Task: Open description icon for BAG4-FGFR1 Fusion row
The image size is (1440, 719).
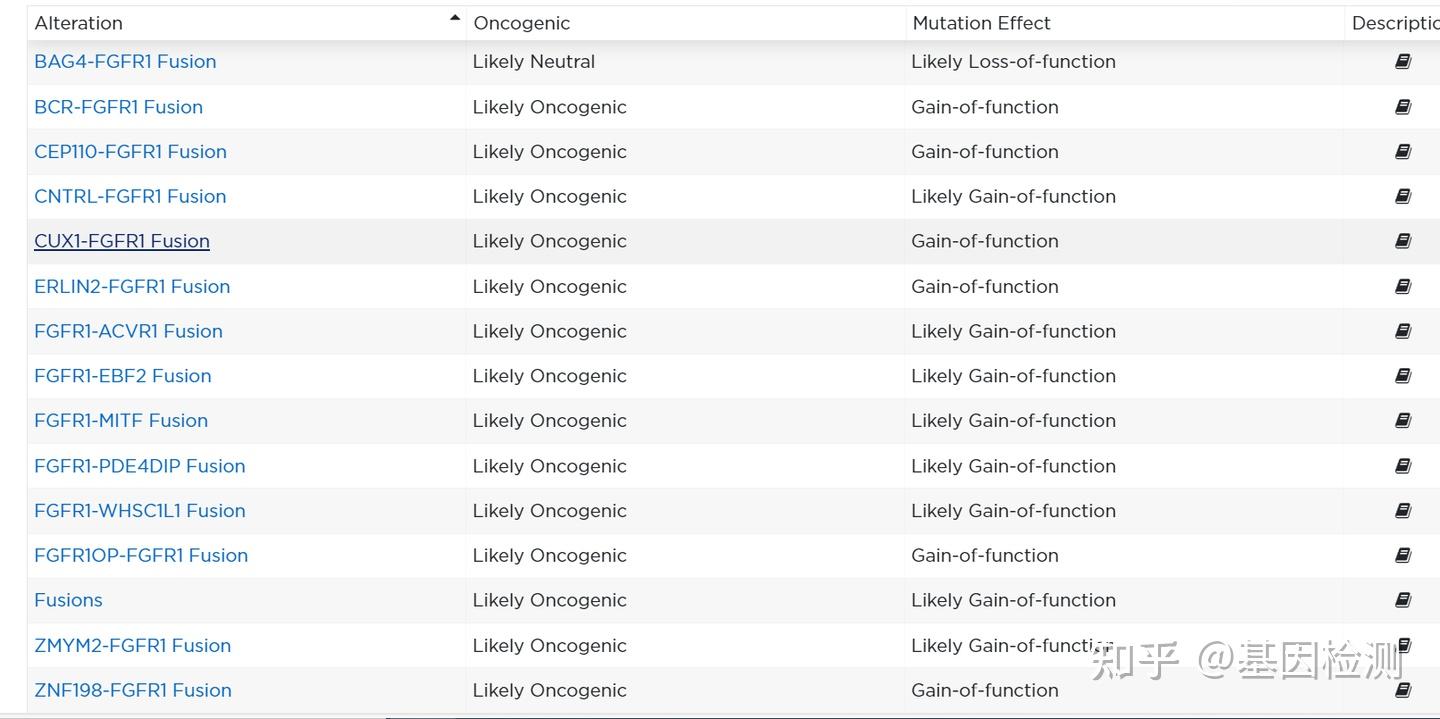Action: (x=1403, y=62)
